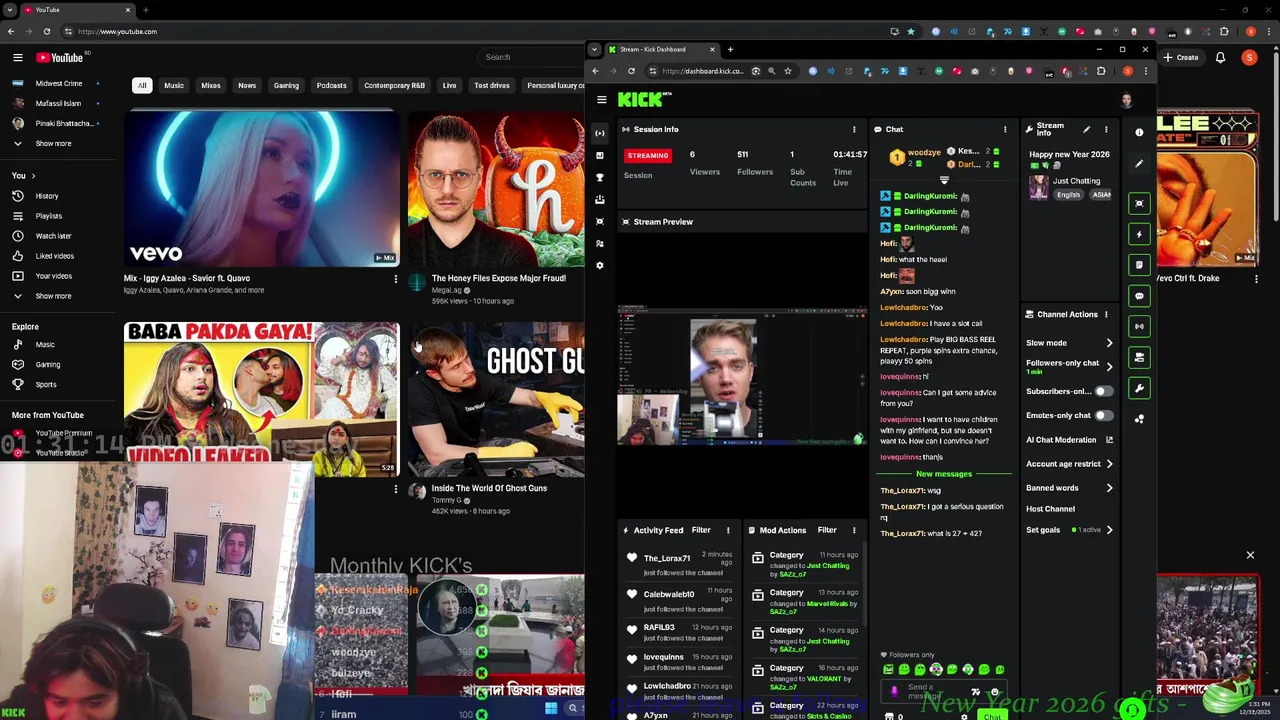1280x720 pixels.
Task: Reload the Kick dashboard tab
Action: pyautogui.click(x=631, y=71)
